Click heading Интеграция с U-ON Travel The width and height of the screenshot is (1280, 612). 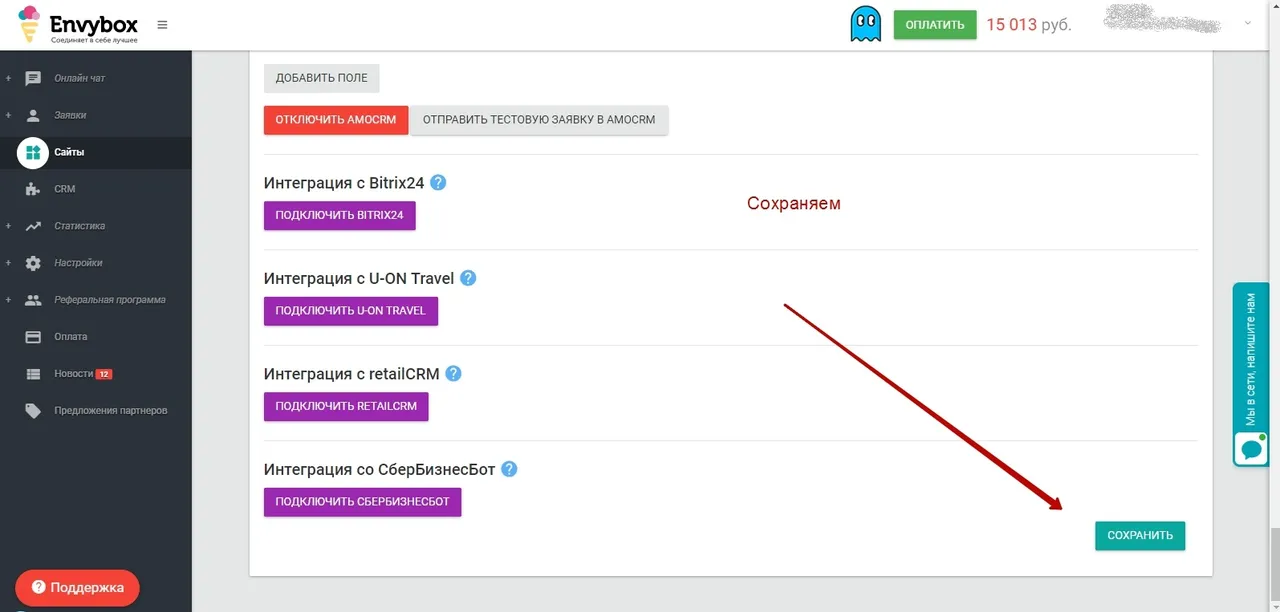pos(359,278)
